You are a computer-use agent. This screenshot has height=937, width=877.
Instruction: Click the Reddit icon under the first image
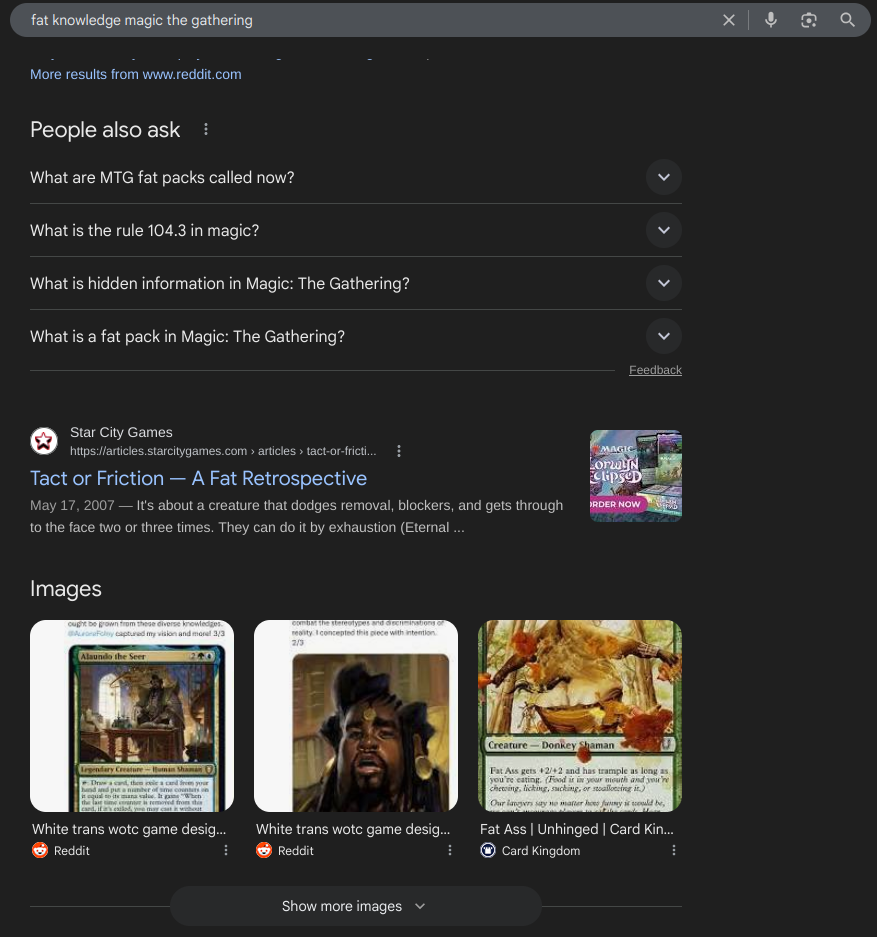(x=40, y=850)
